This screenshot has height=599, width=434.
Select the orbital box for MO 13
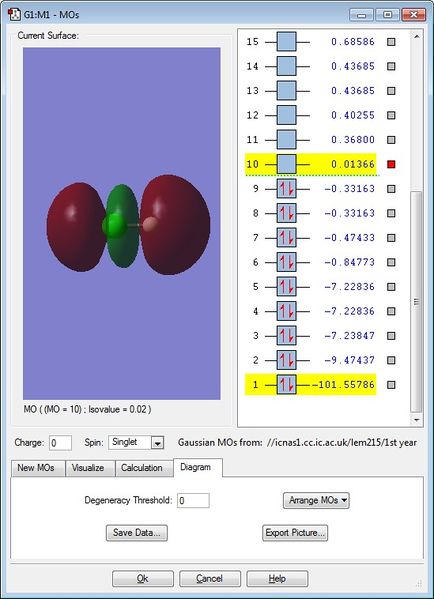pos(287,91)
